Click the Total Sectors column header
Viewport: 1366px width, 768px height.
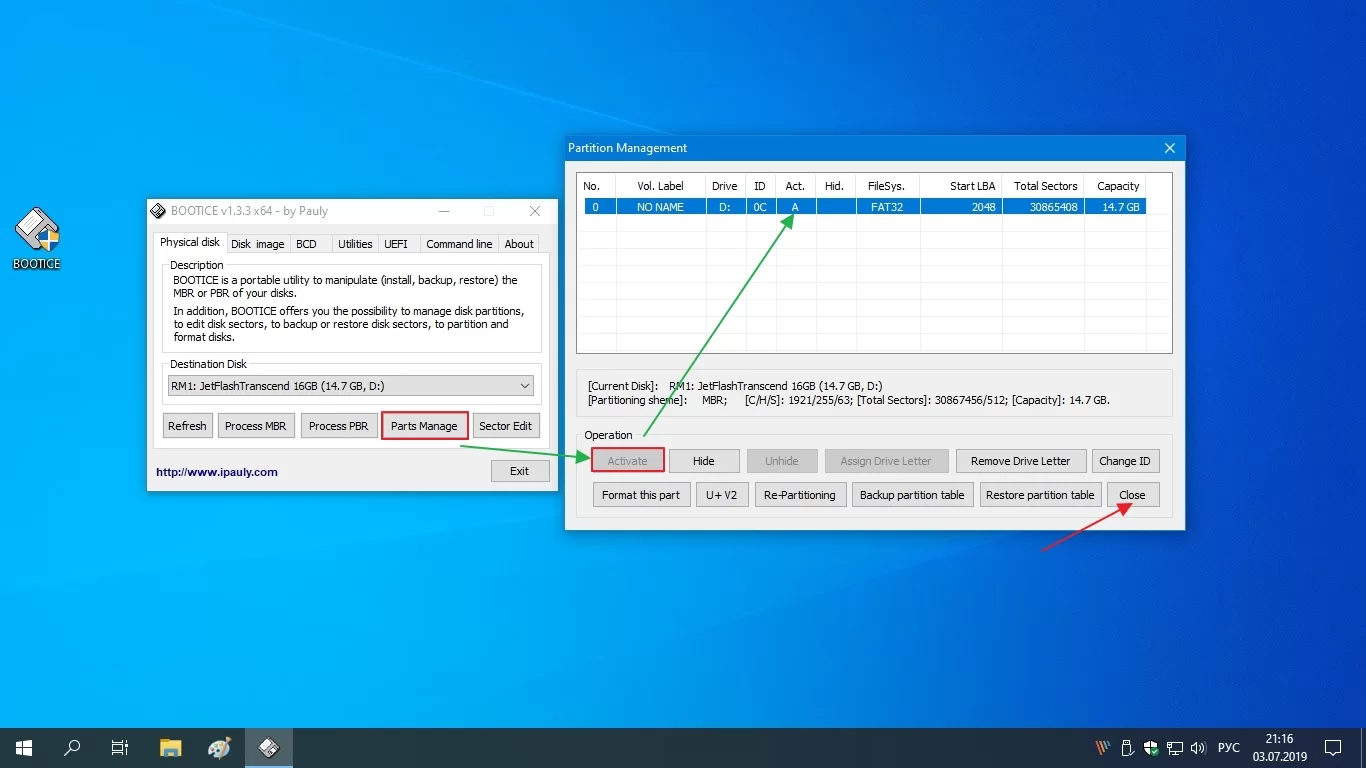click(x=1044, y=186)
